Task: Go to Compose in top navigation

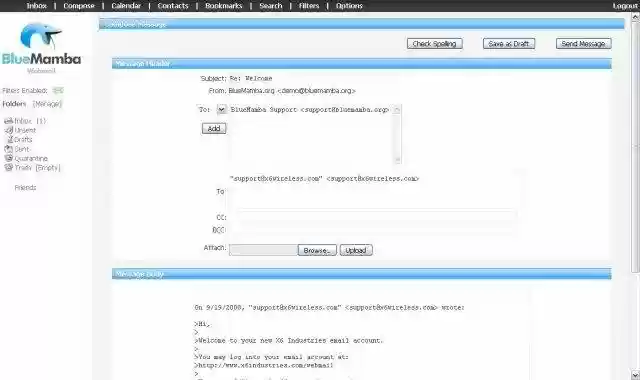Action: 79,6
